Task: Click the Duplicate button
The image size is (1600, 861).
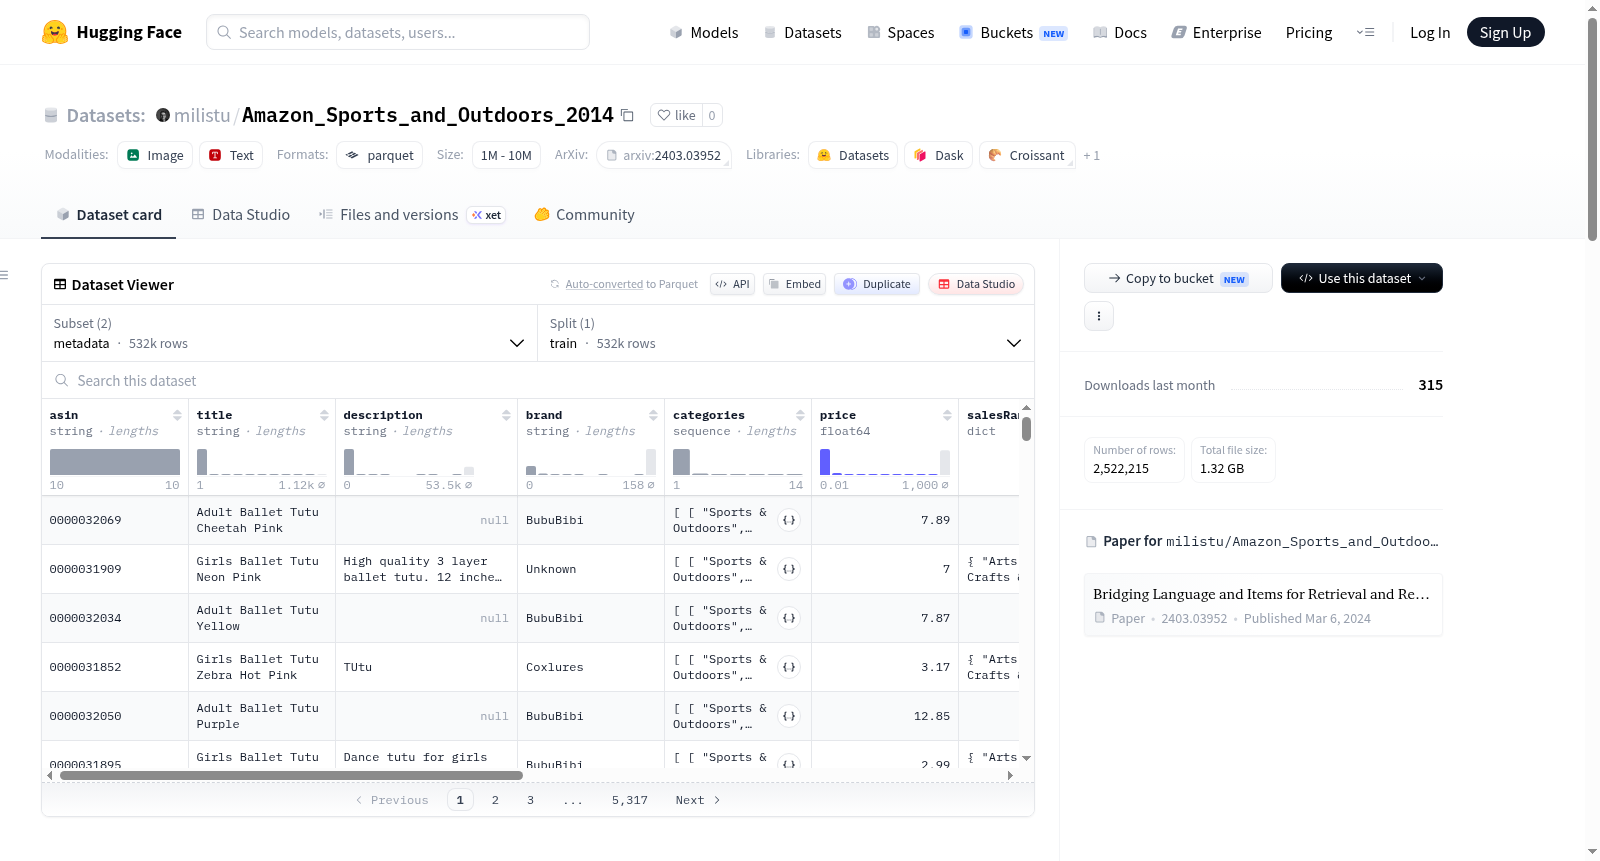Action: point(877,284)
